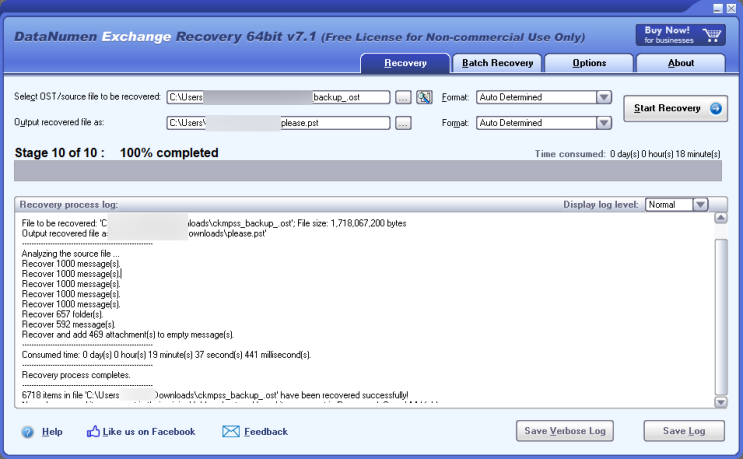
Task: Click the Save Verbose Log button
Action: (565, 431)
